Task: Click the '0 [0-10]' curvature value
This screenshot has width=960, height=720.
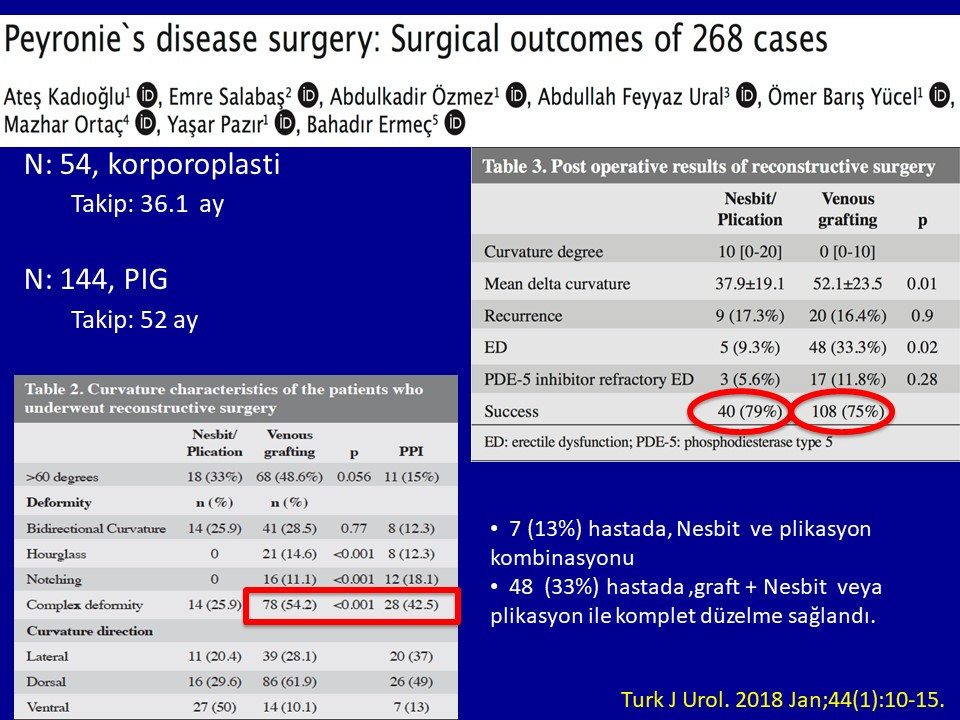Action: 847,252
